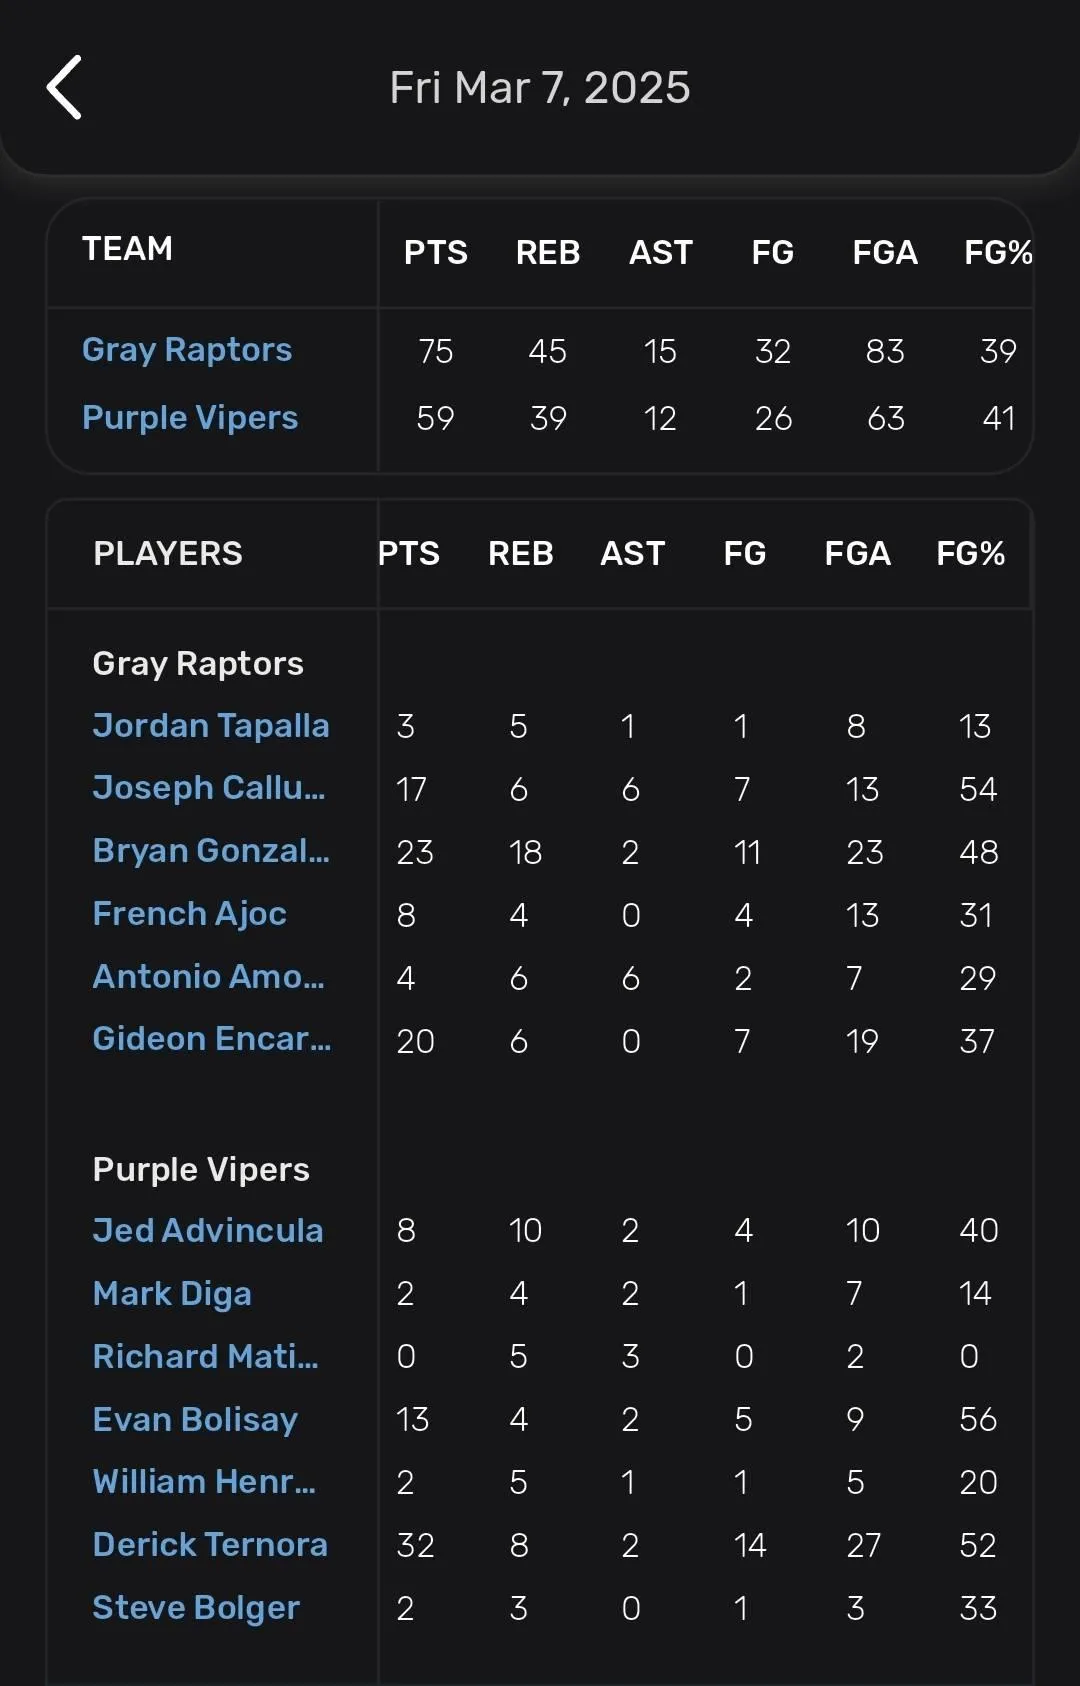Select Steve Bolger player link
1080x1686 pixels.
[196, 1609]
